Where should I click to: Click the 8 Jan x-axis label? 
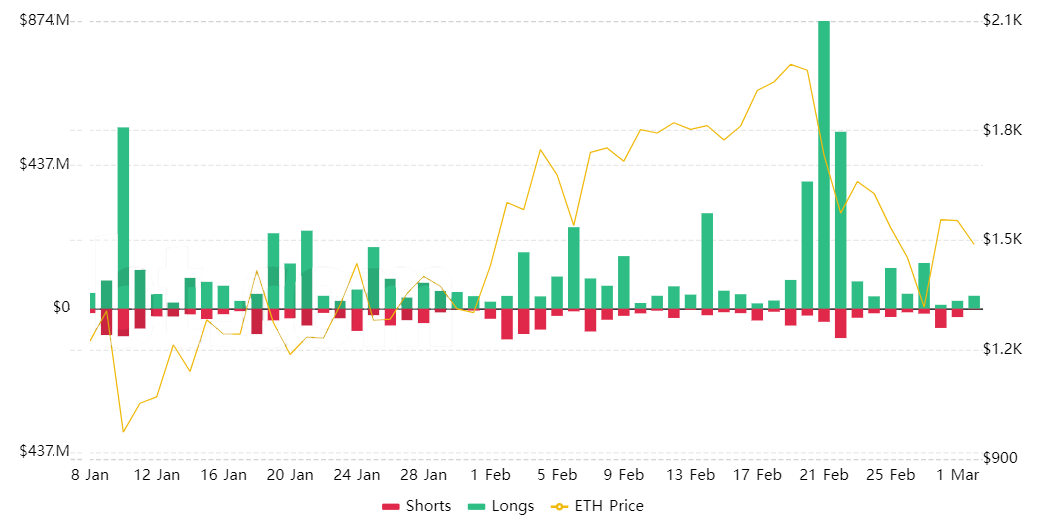point(90,475)
